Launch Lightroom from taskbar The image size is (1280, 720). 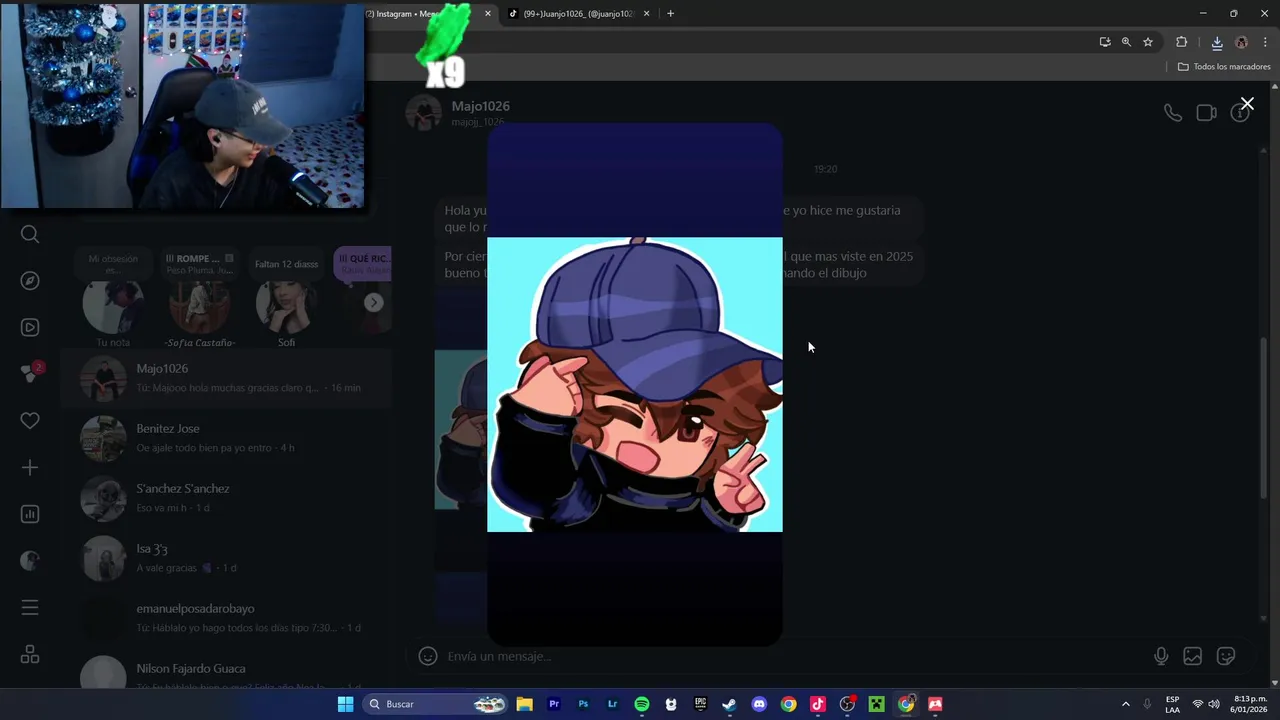(612, 704)
